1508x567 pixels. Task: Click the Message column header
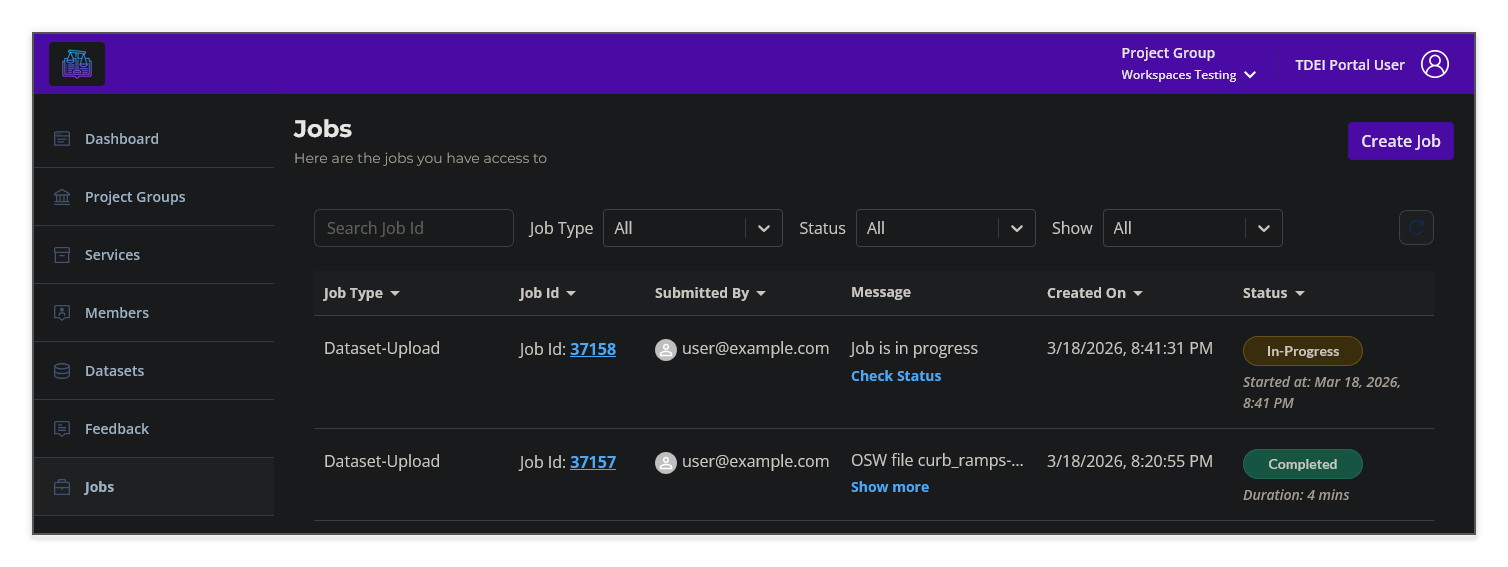pos(881,293)
